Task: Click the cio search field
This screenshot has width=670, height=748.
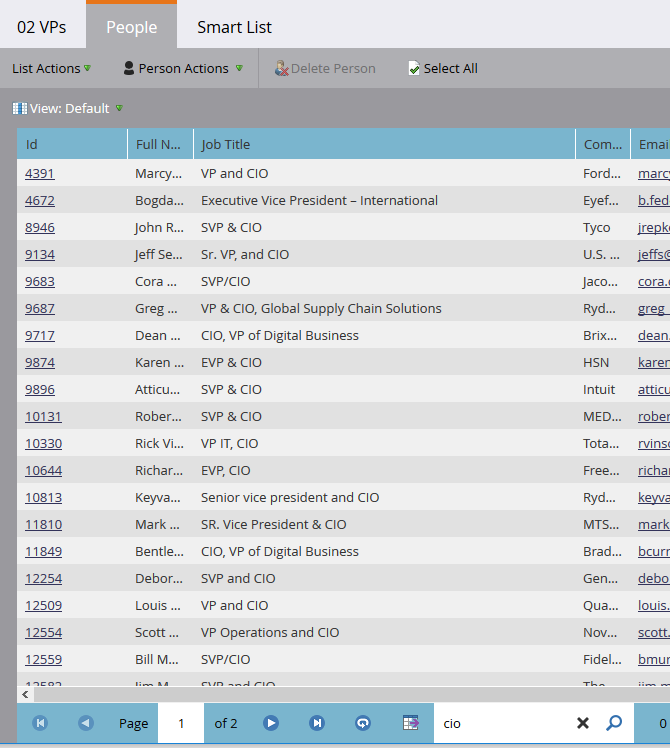Action: point(503,723)
